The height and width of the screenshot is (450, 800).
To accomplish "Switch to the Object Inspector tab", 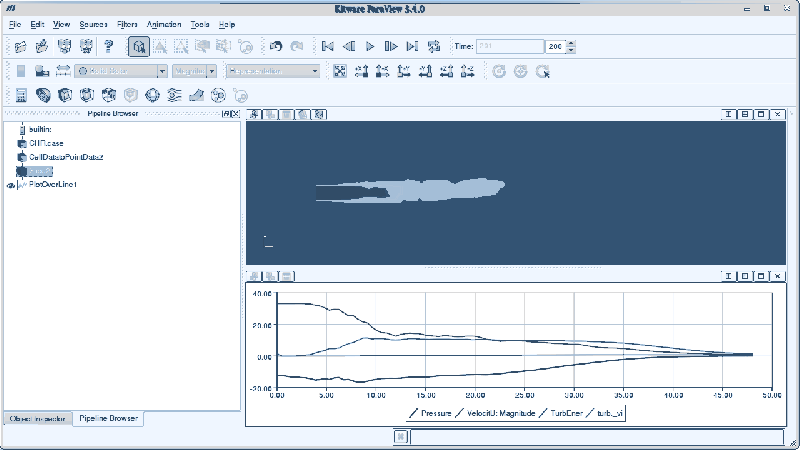I will pos(38,419).
